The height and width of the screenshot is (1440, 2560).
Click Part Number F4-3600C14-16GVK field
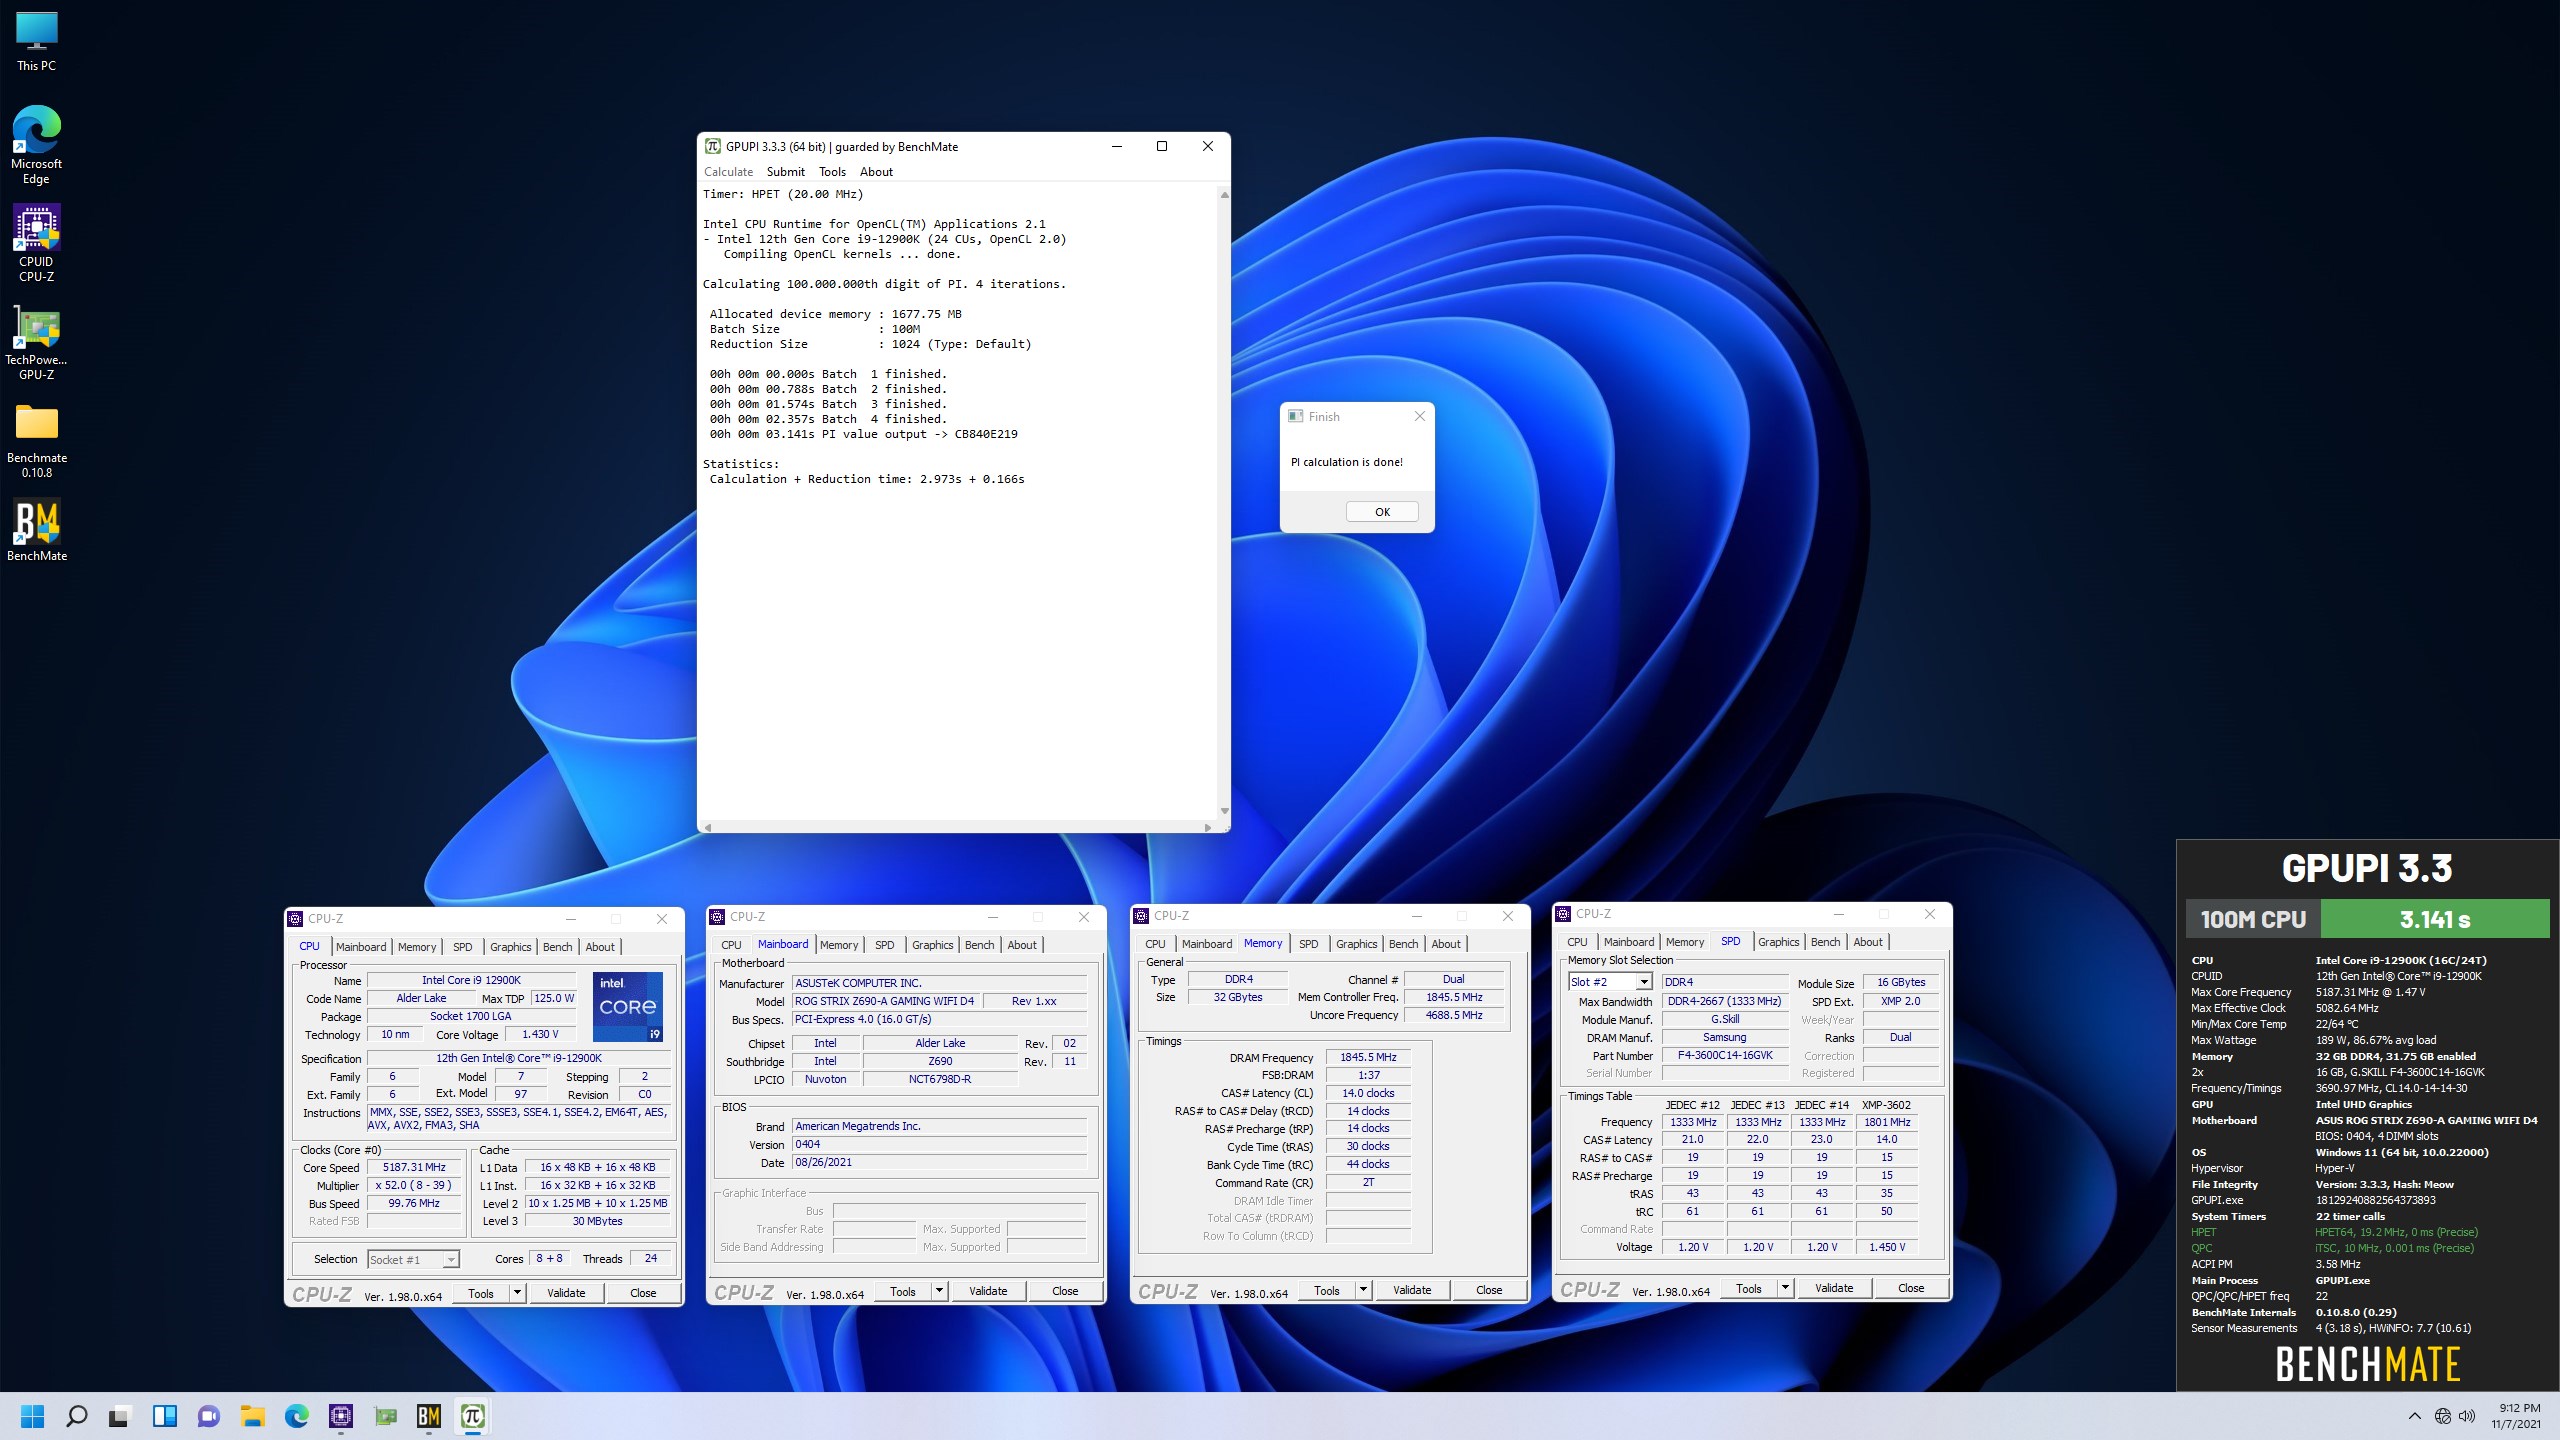[1725, 1055]
